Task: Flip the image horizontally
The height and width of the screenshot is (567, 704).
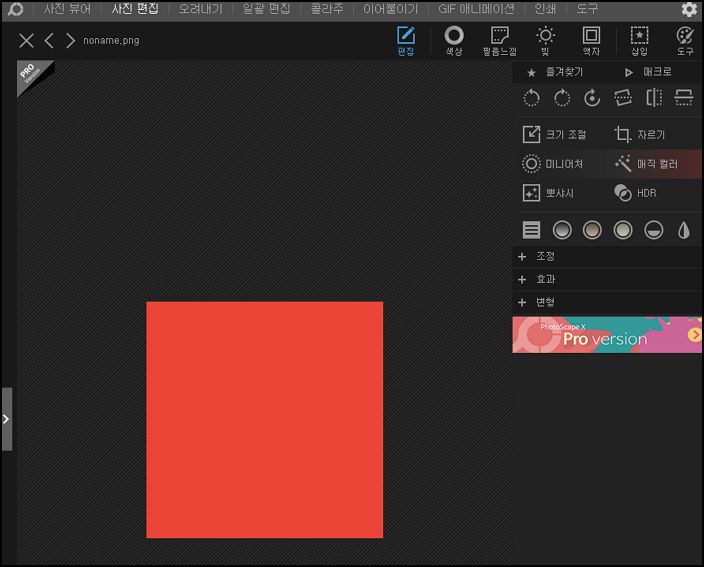Action: click(654, 98)
